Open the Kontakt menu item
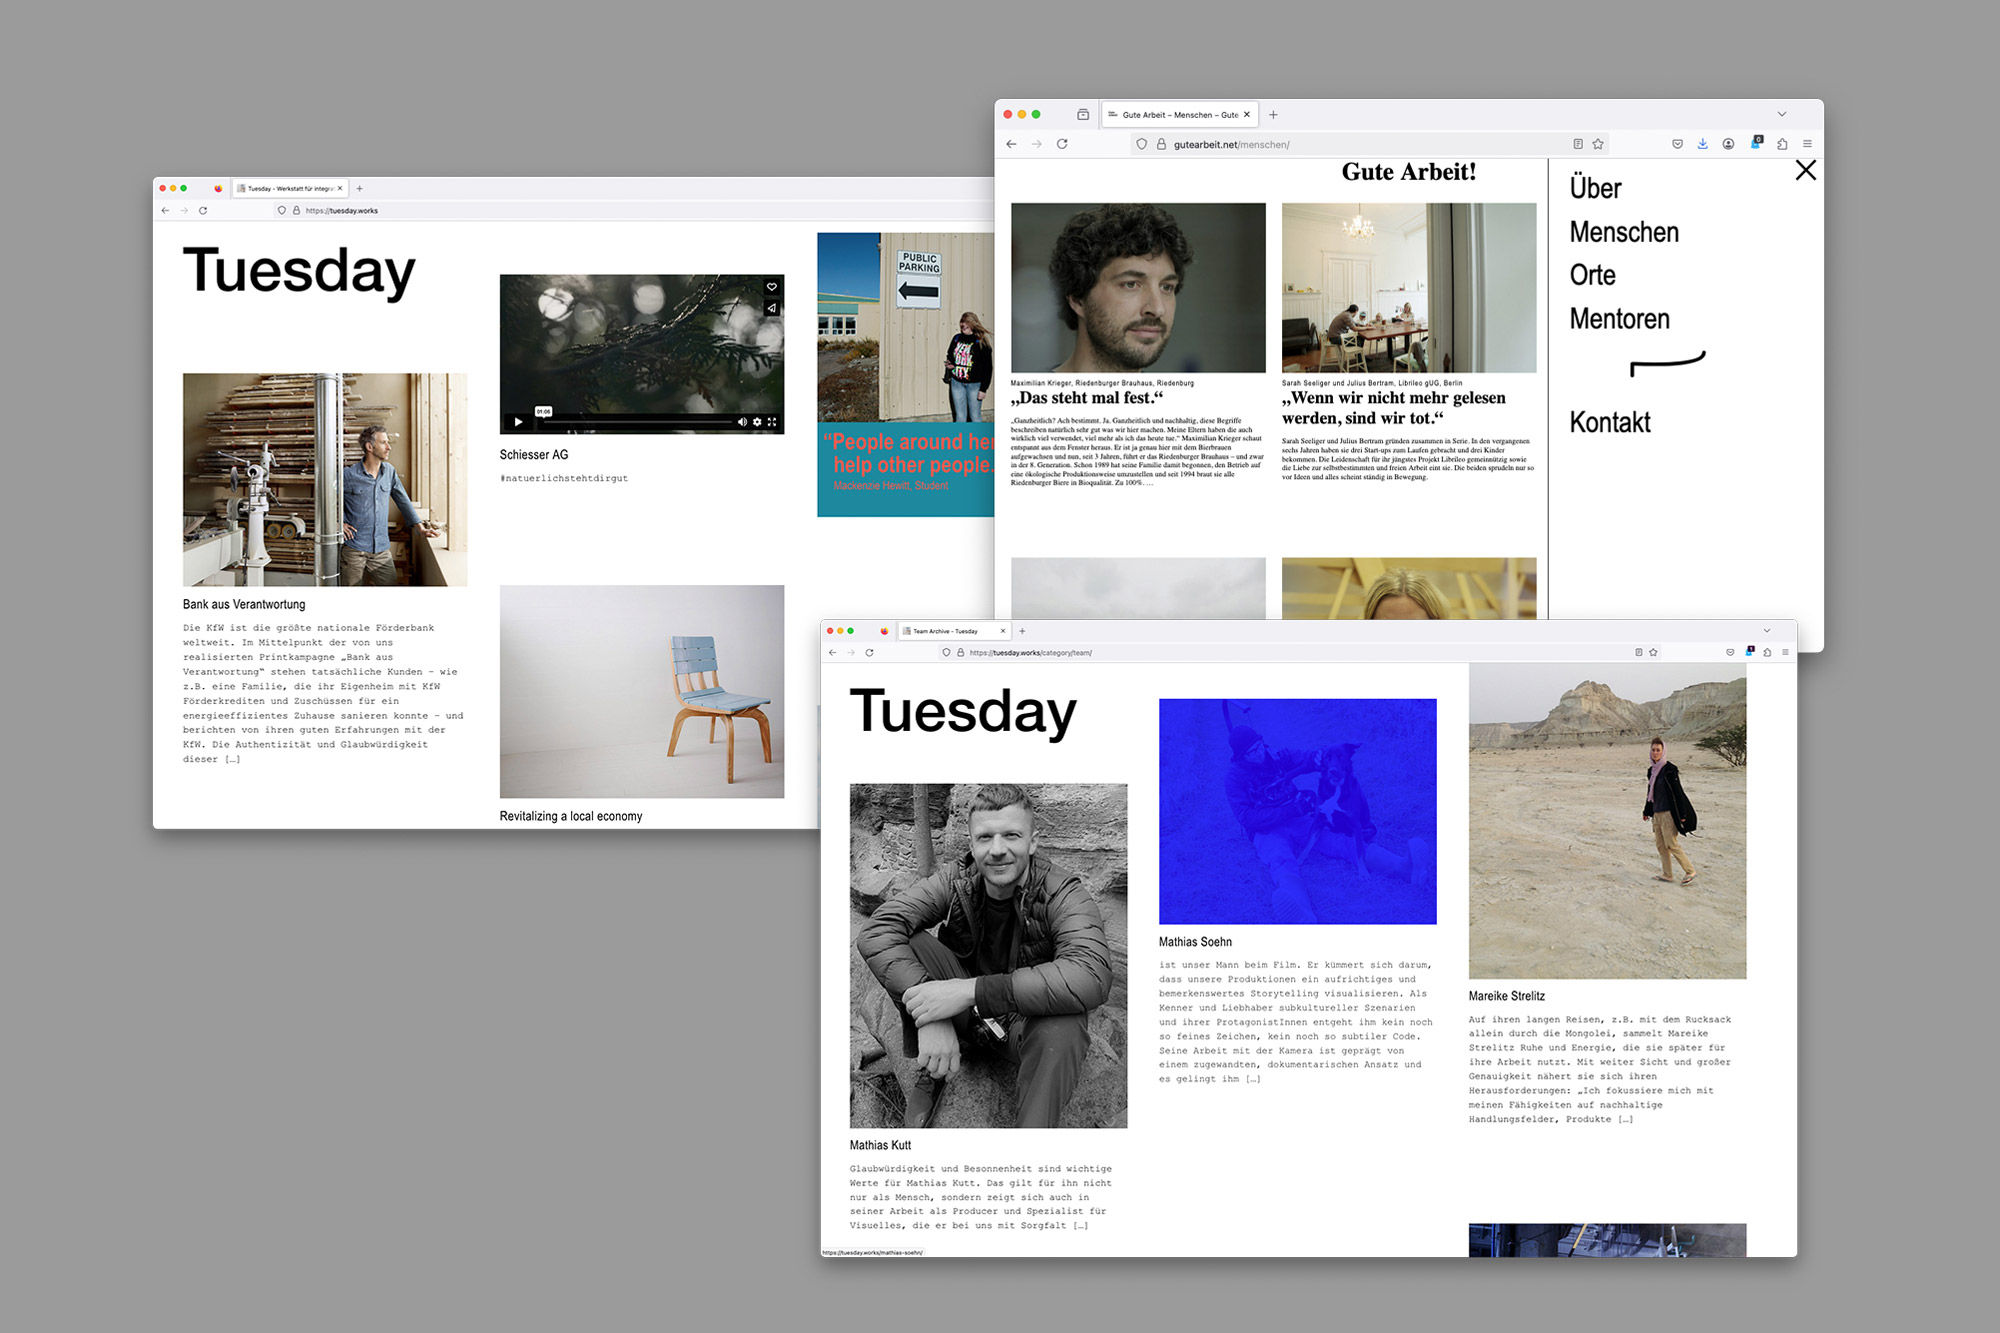2000x1333 pixels. [1609, 422]
